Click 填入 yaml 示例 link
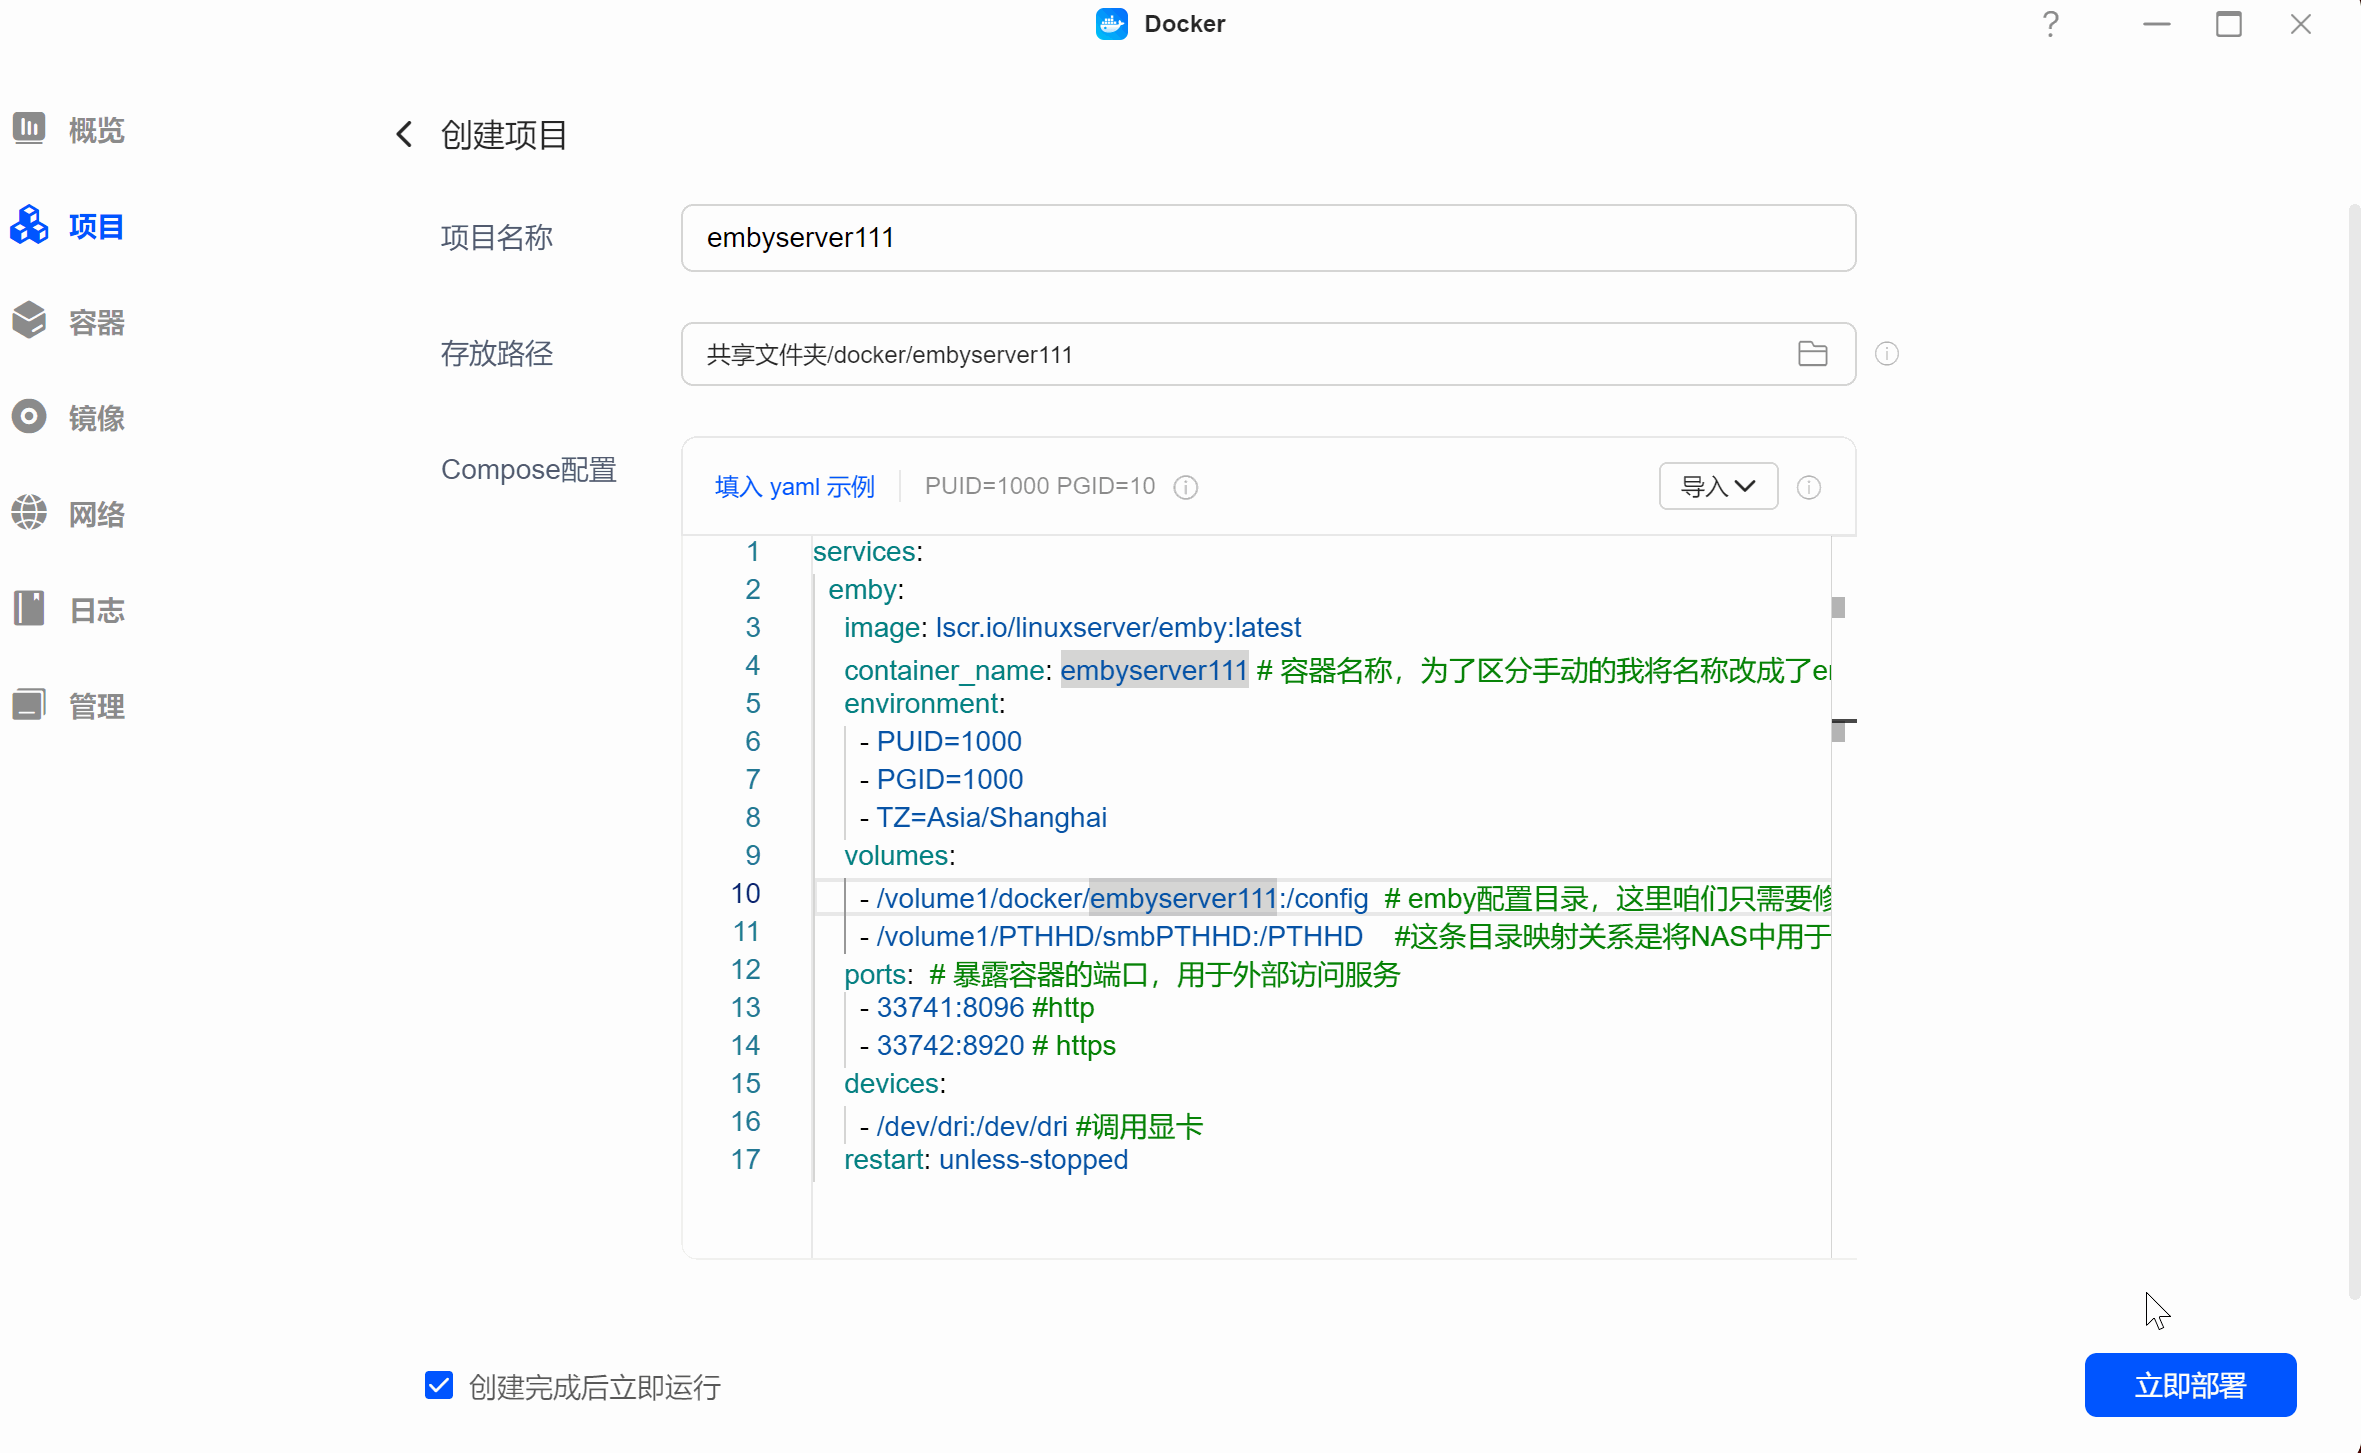2361x1453 pixels. tap(795, 487)
